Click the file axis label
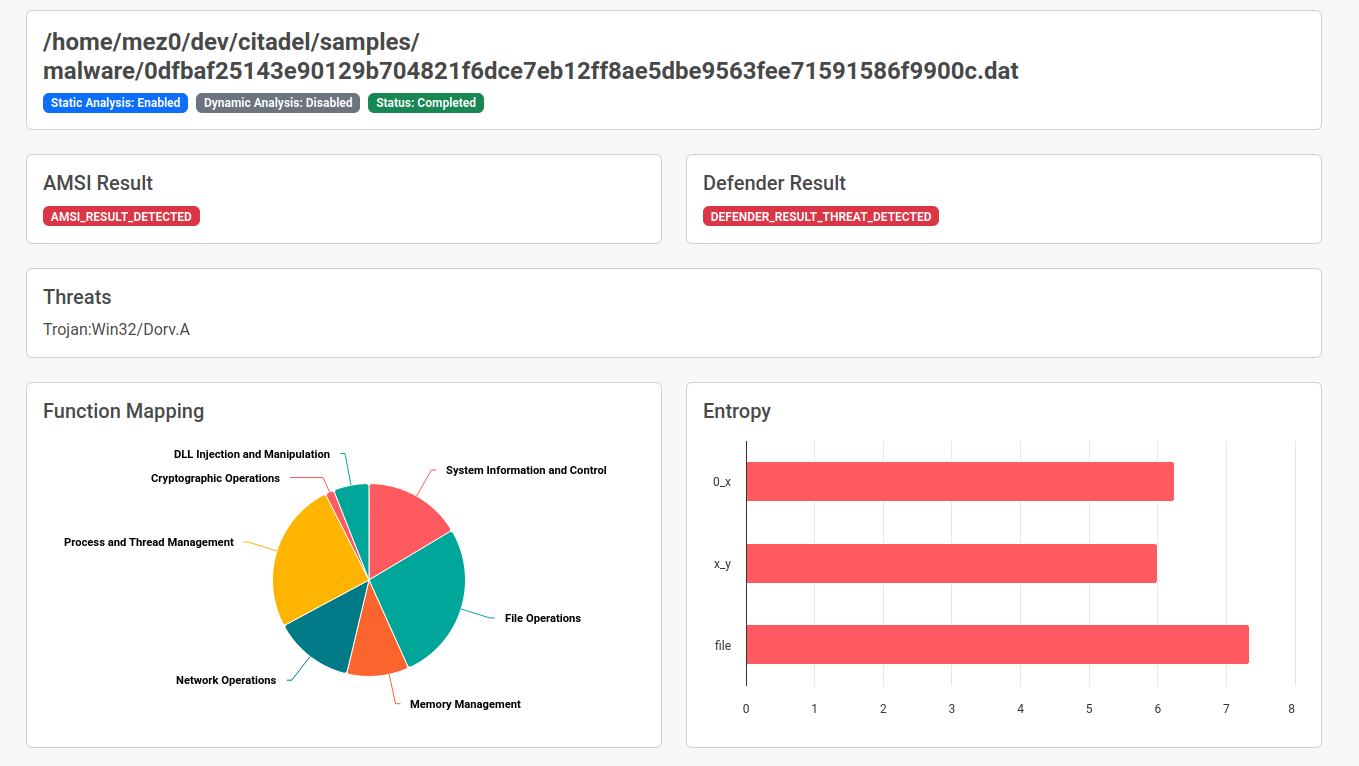This screenshot has height=766, width=1359. (x=723, y=645)
